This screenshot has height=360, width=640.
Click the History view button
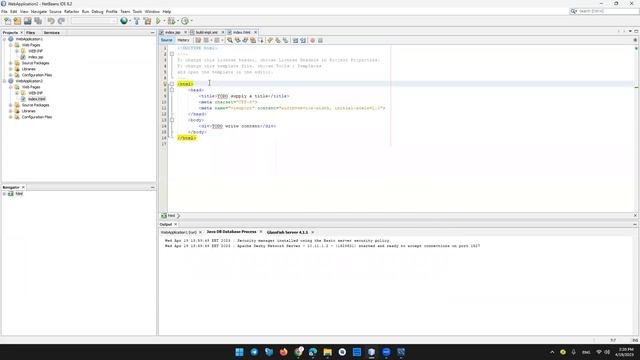pos(183,40)
